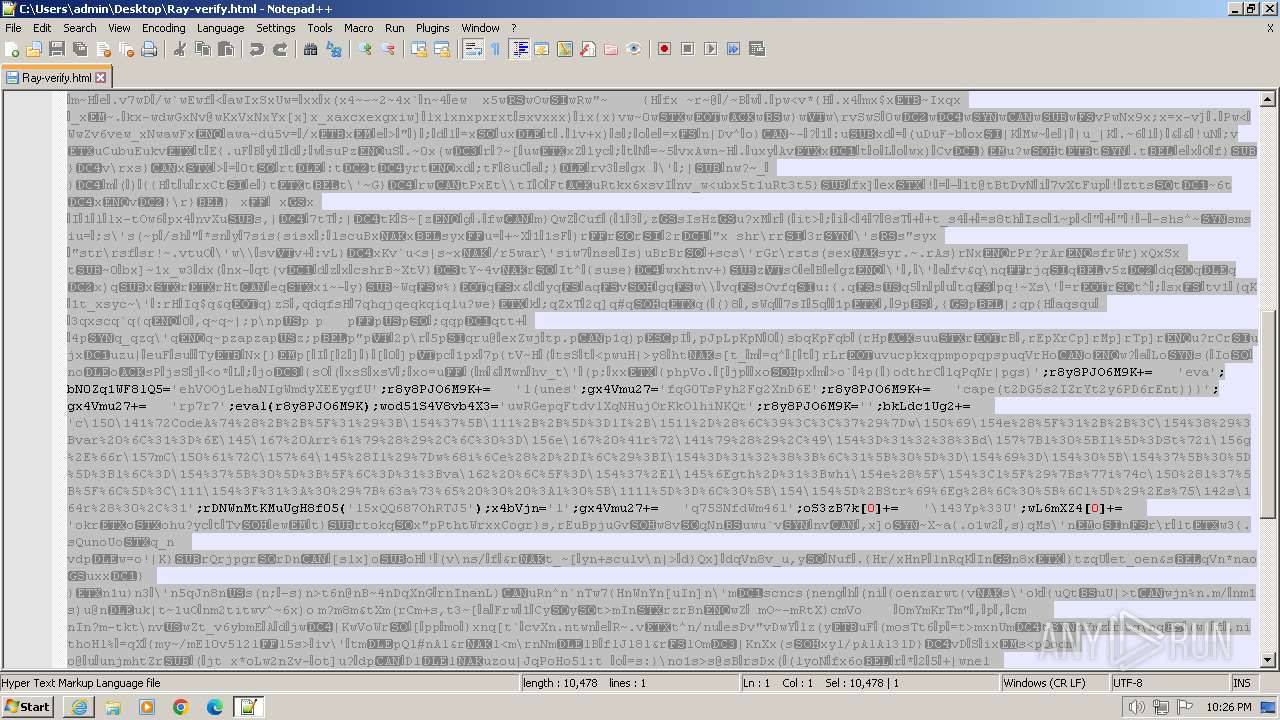This screenshot has height=720, width=1280.
Task: Zoom in the editor view
Action: pyautogui.click(x=365, y=49)
